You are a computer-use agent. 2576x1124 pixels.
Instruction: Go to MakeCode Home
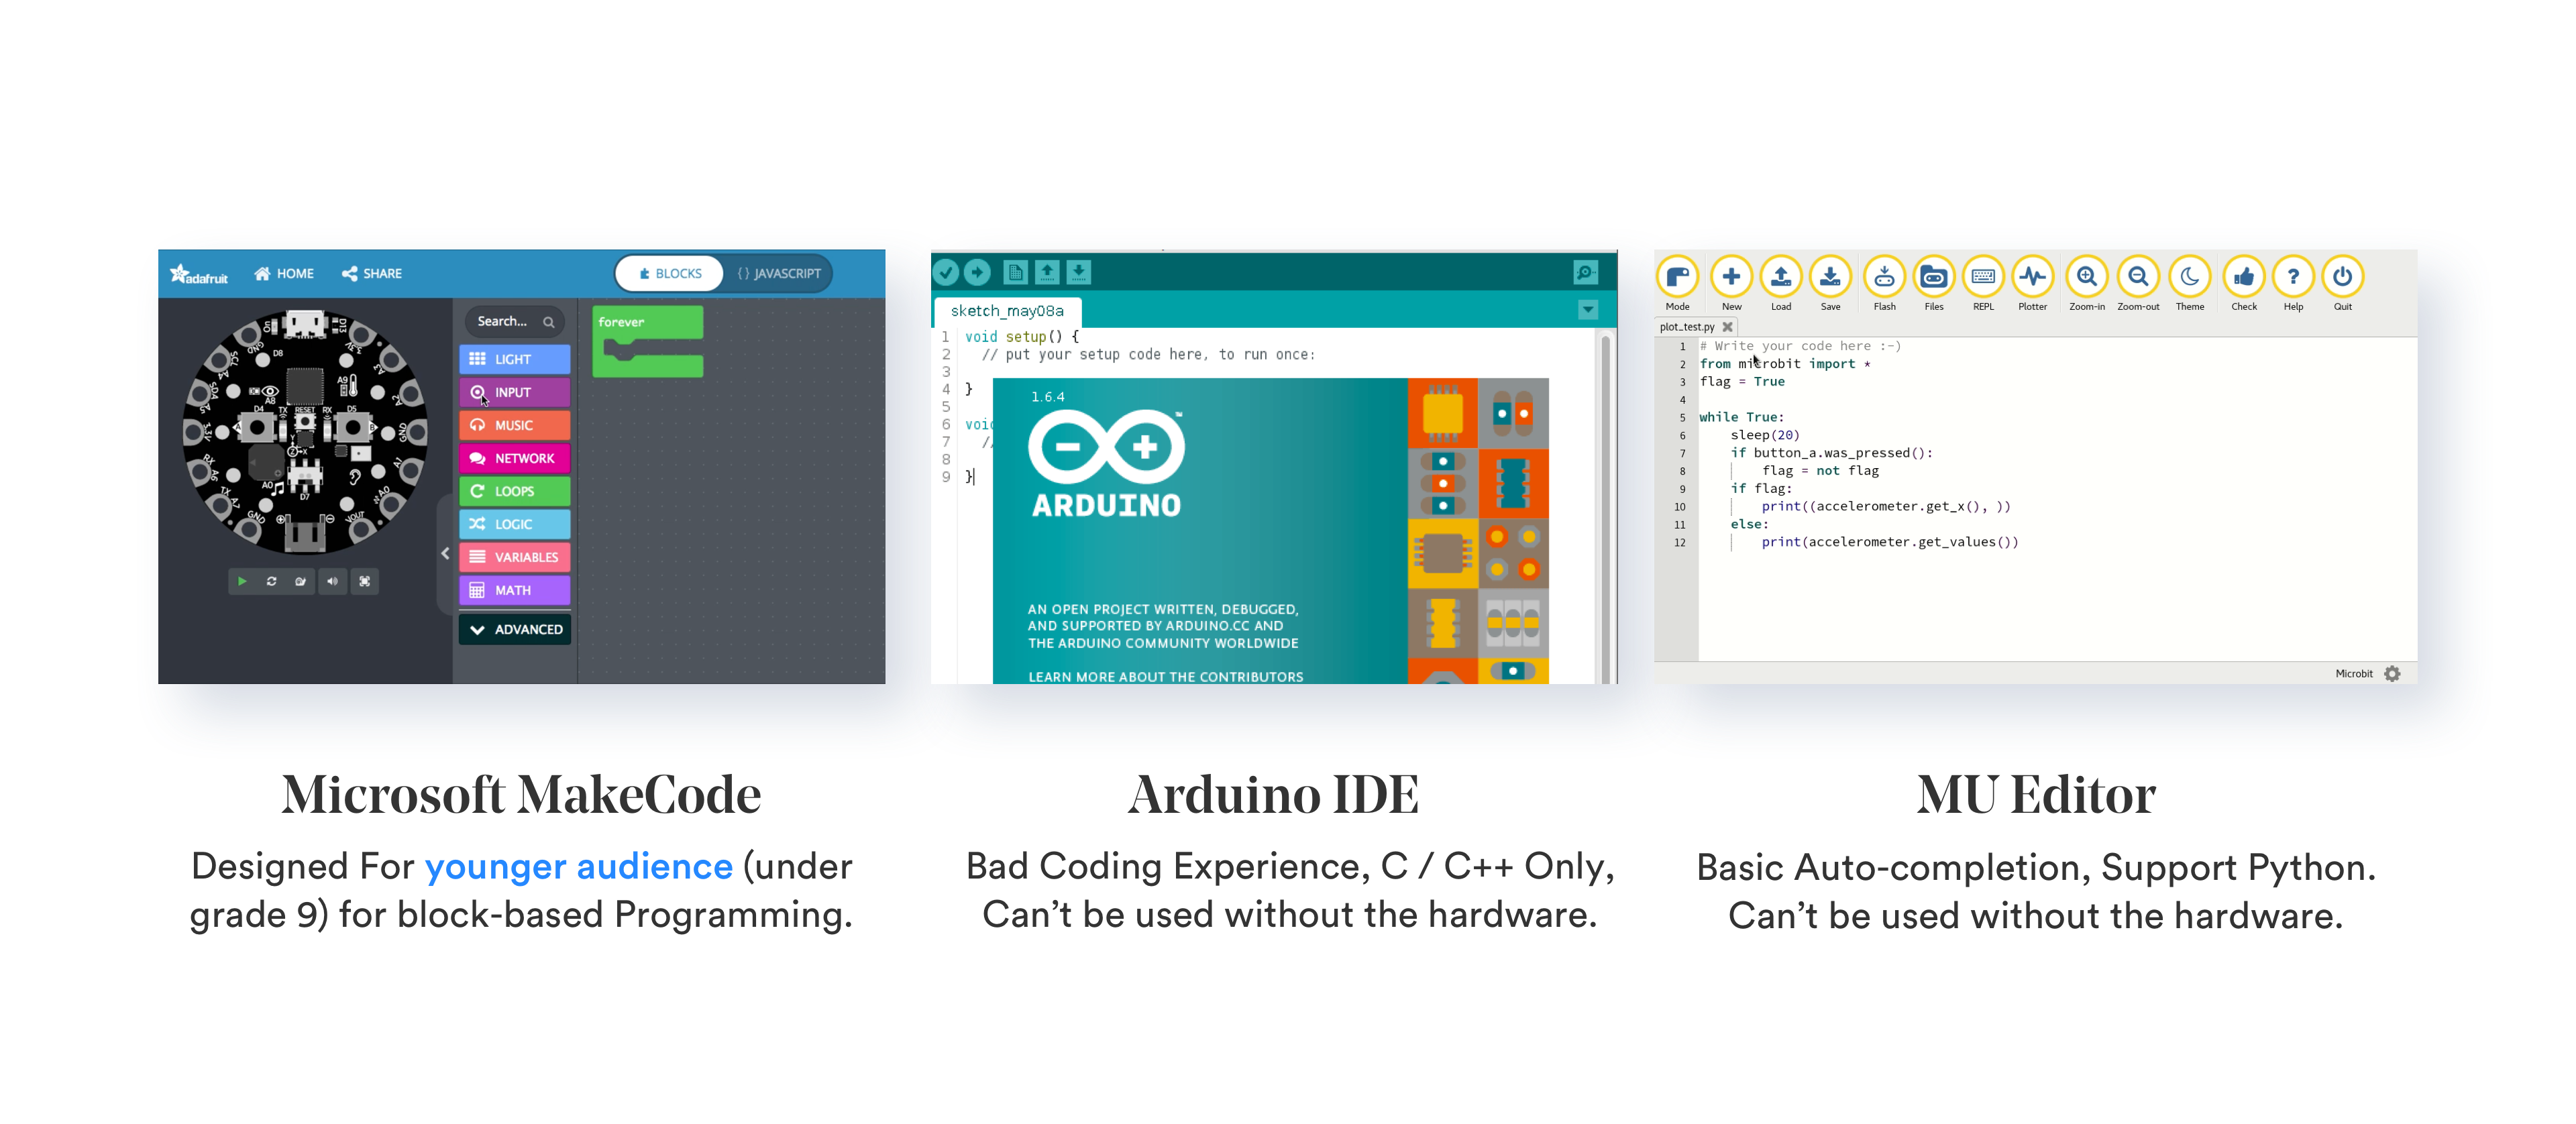[284, 274]
